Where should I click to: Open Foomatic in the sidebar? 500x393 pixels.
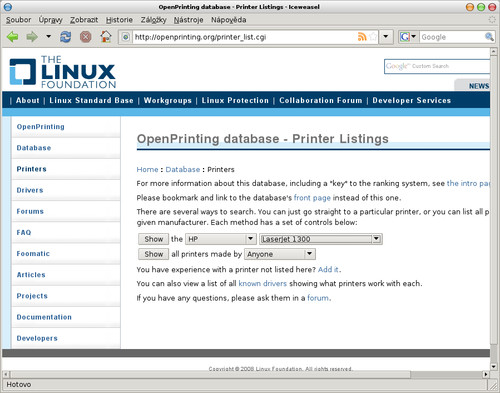[33, 254]
